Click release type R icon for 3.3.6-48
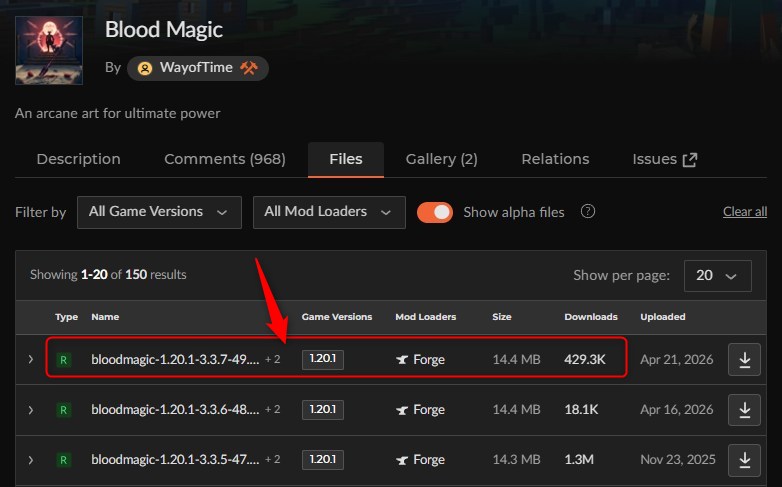Screen dimensions: 782x487 tap(63, 410)
